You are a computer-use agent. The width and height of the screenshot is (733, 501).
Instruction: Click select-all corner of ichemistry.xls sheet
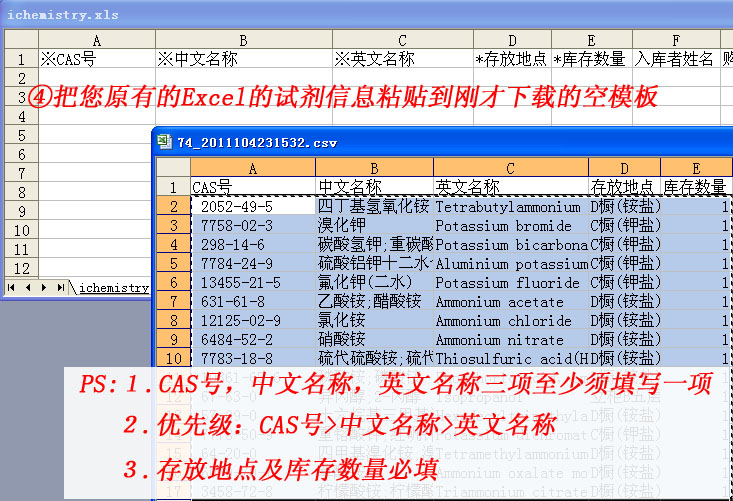pyautogui.click(x=19, y=40)
